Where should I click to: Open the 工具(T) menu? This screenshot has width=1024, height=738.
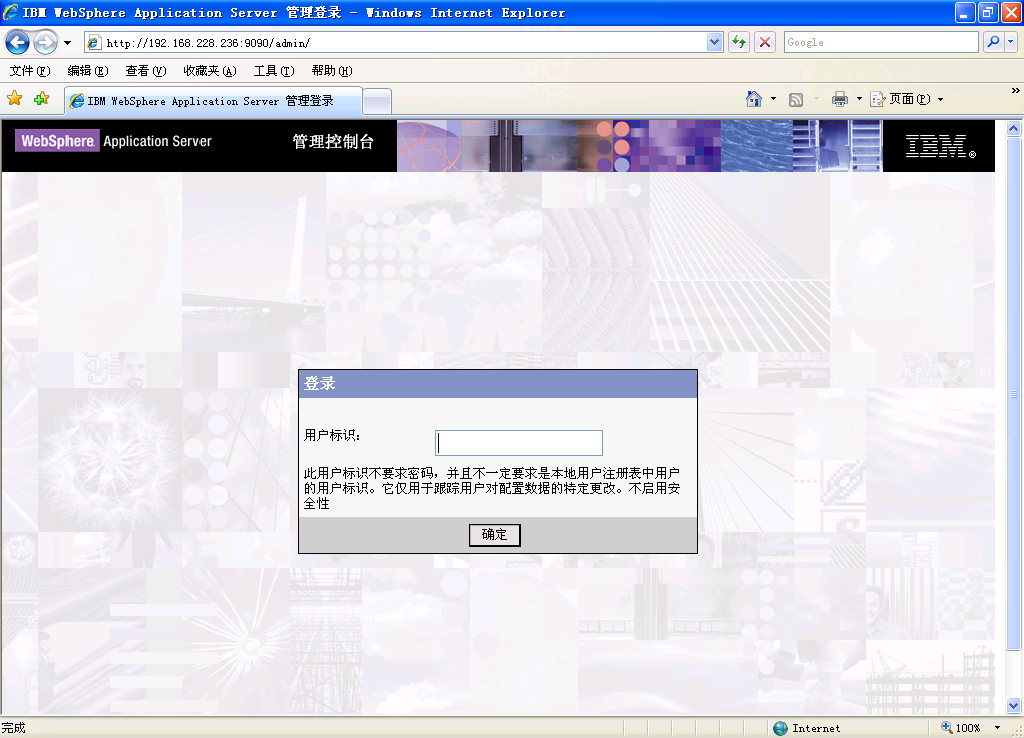(273, 71)
